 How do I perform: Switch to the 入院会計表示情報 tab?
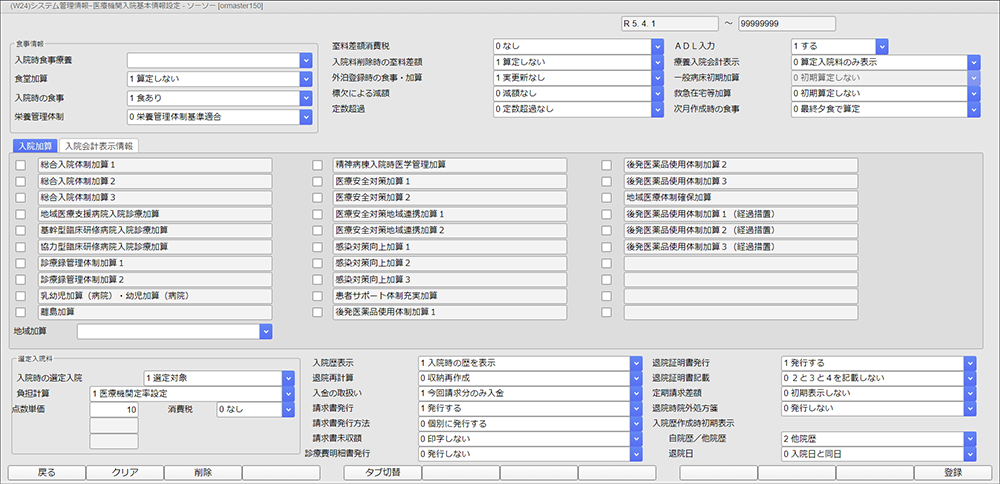point(99,147)
